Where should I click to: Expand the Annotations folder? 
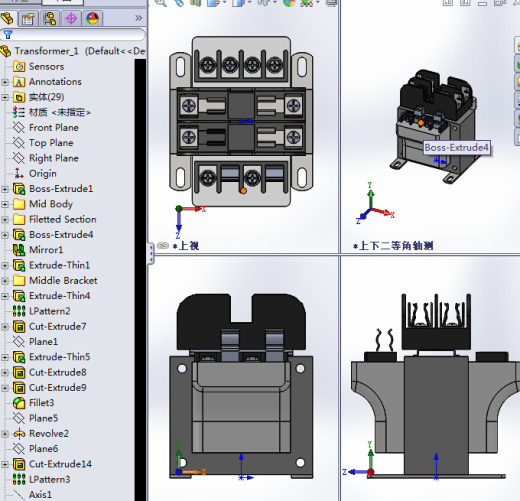point(5,82)
